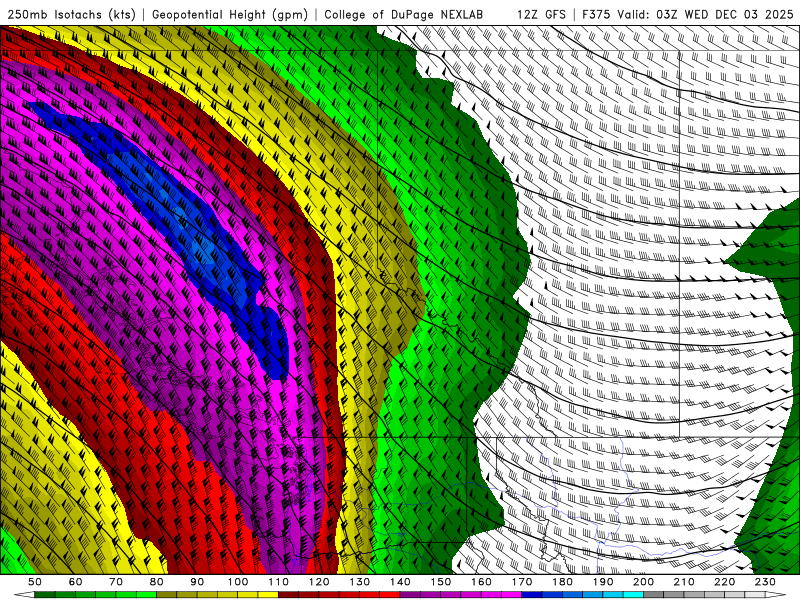Click the brightest yellow segment of the color bar
This screenshot has height=600, width=800.
(268, 594)
